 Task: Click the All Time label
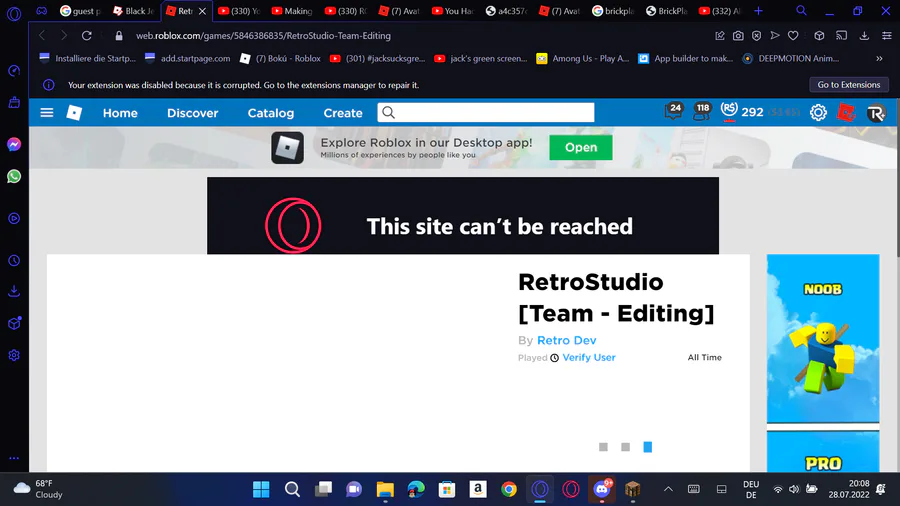click(x=704, y=357)
